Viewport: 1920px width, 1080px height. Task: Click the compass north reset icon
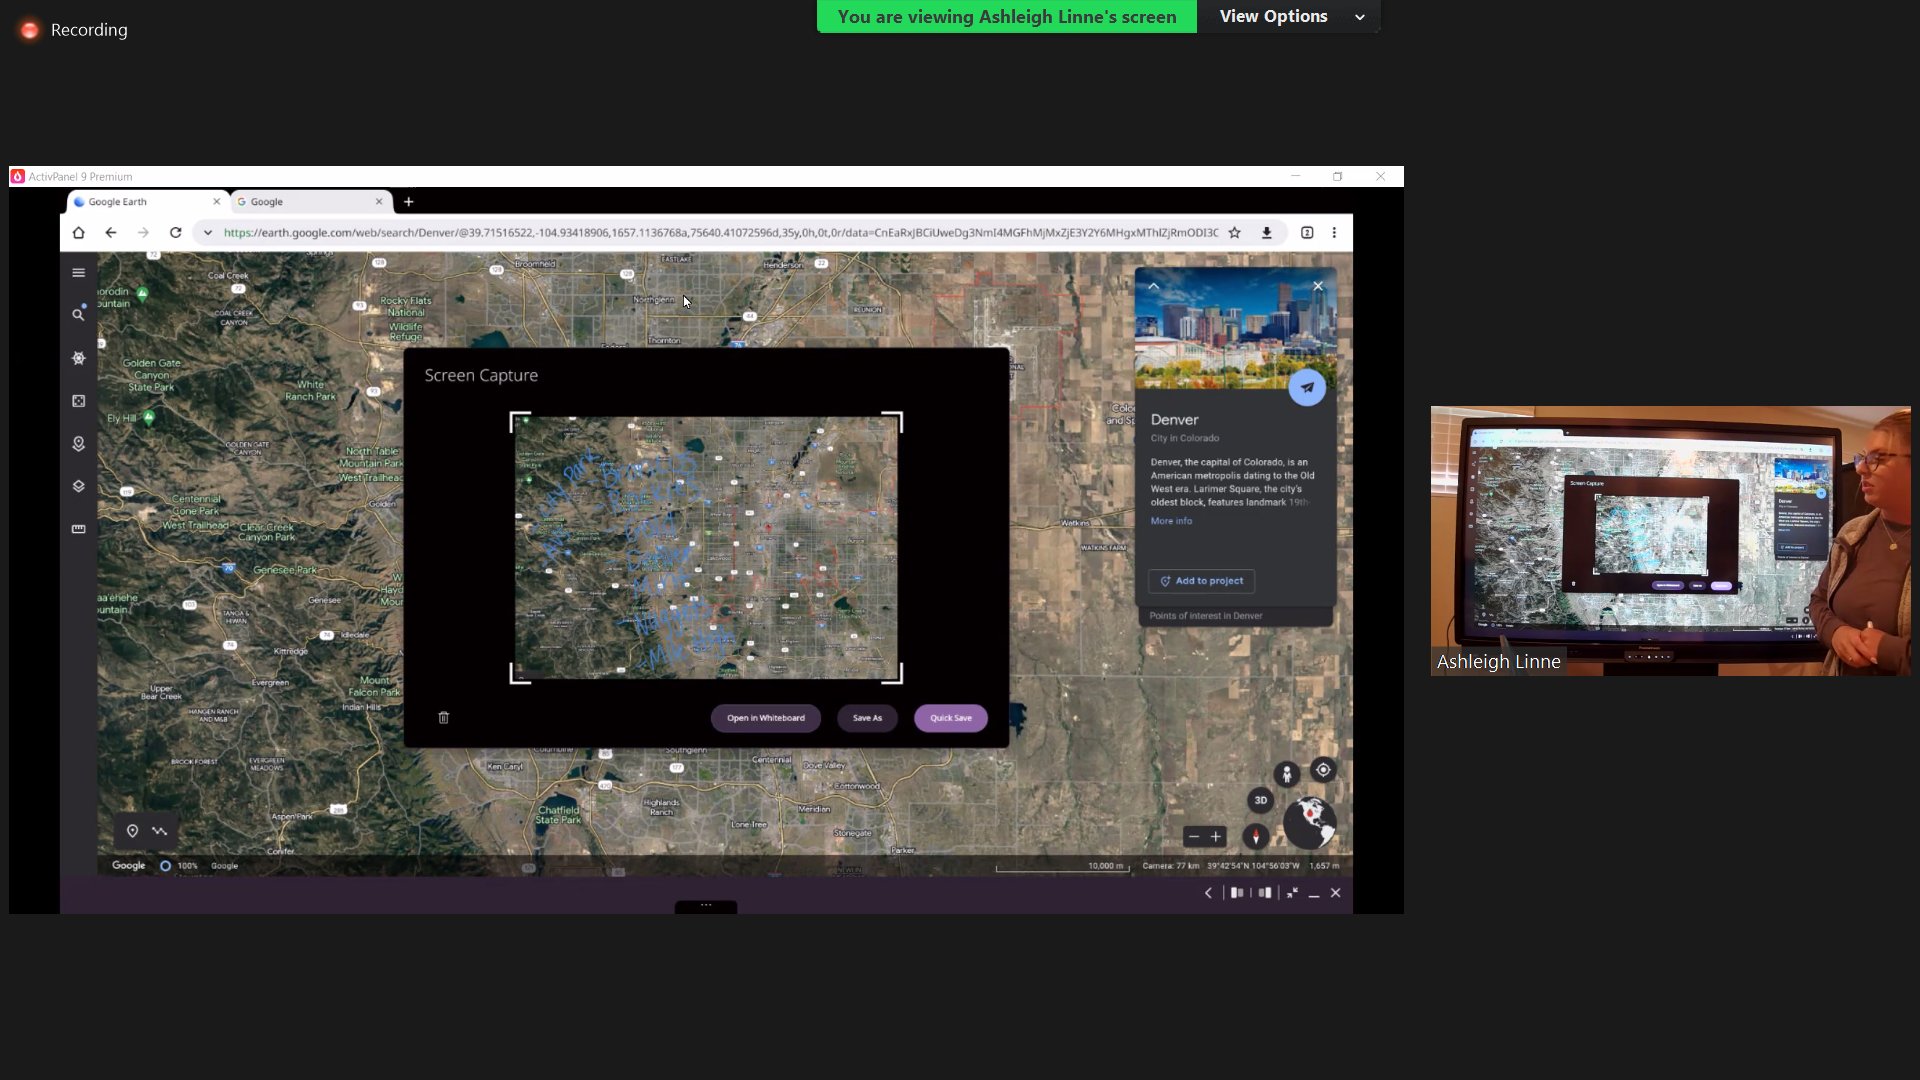tap(1256, 836)
